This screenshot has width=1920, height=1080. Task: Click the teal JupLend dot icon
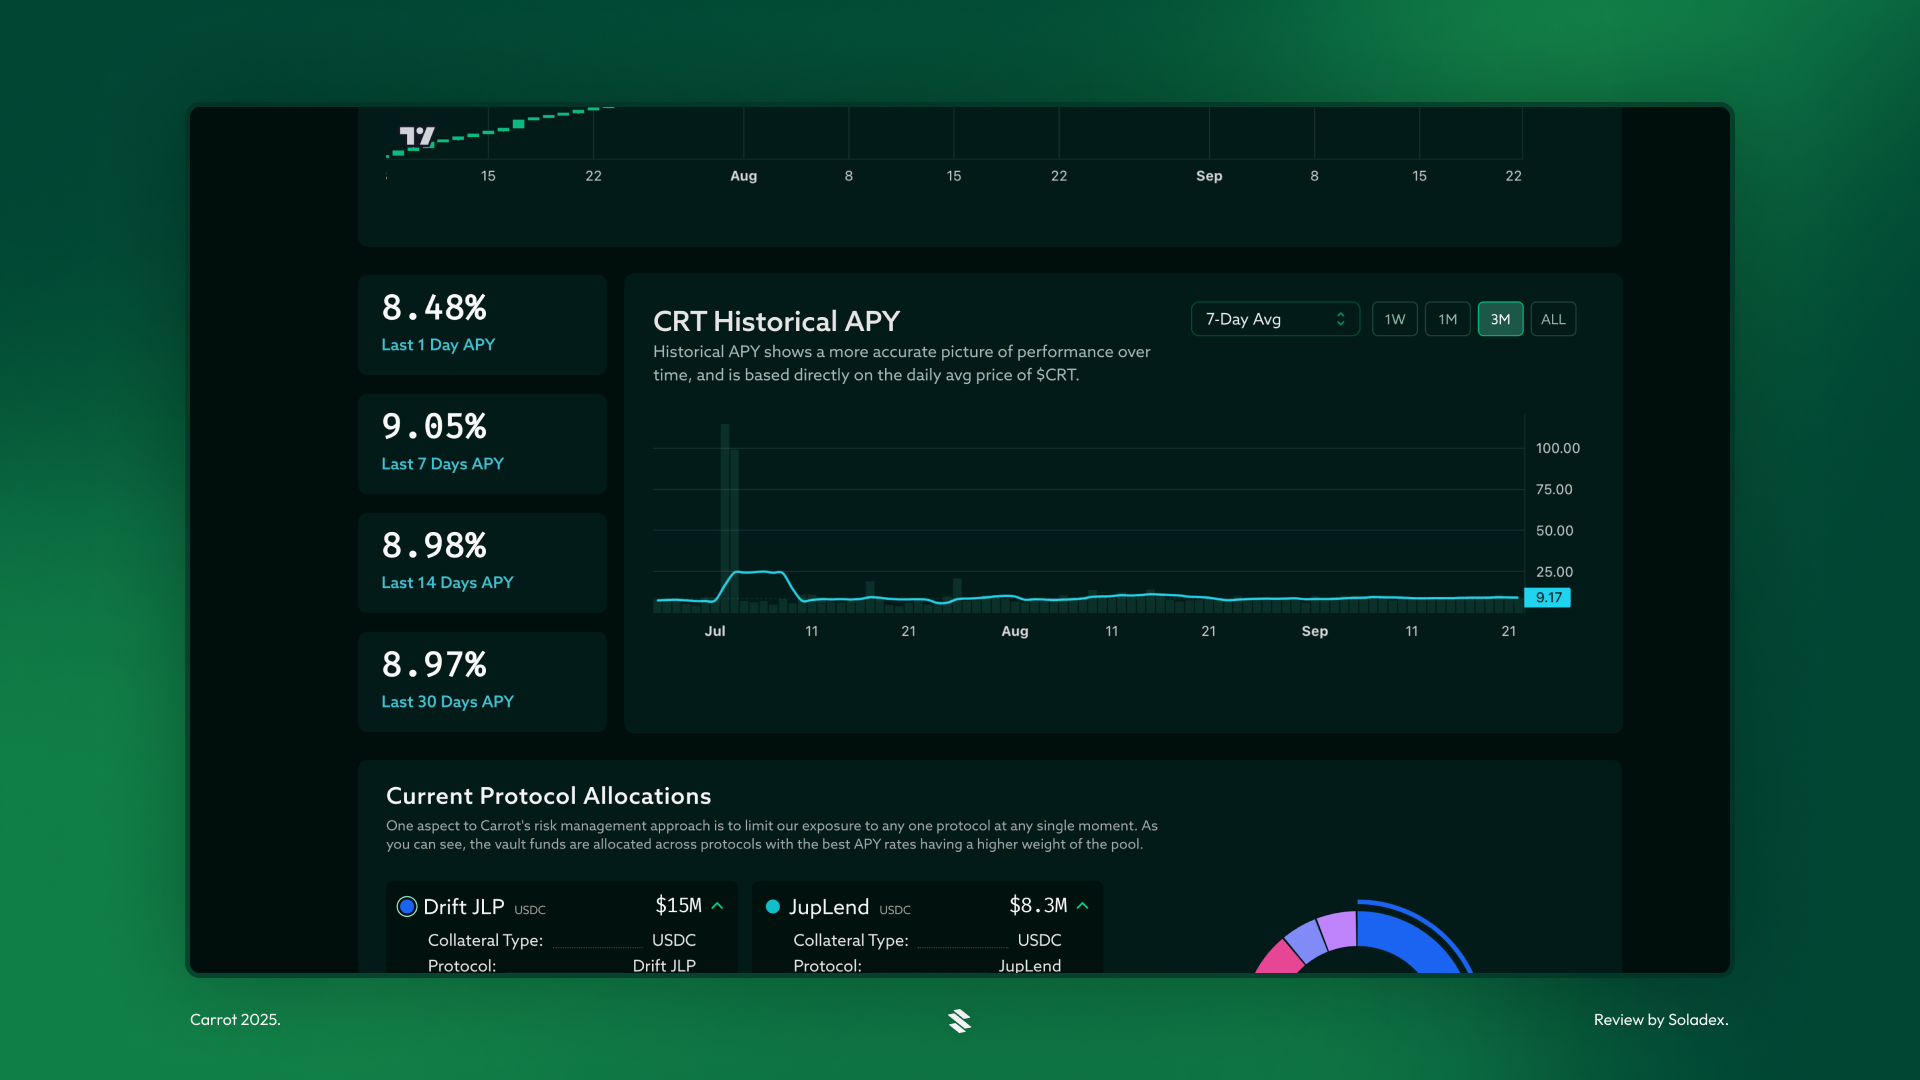point(772,907)
